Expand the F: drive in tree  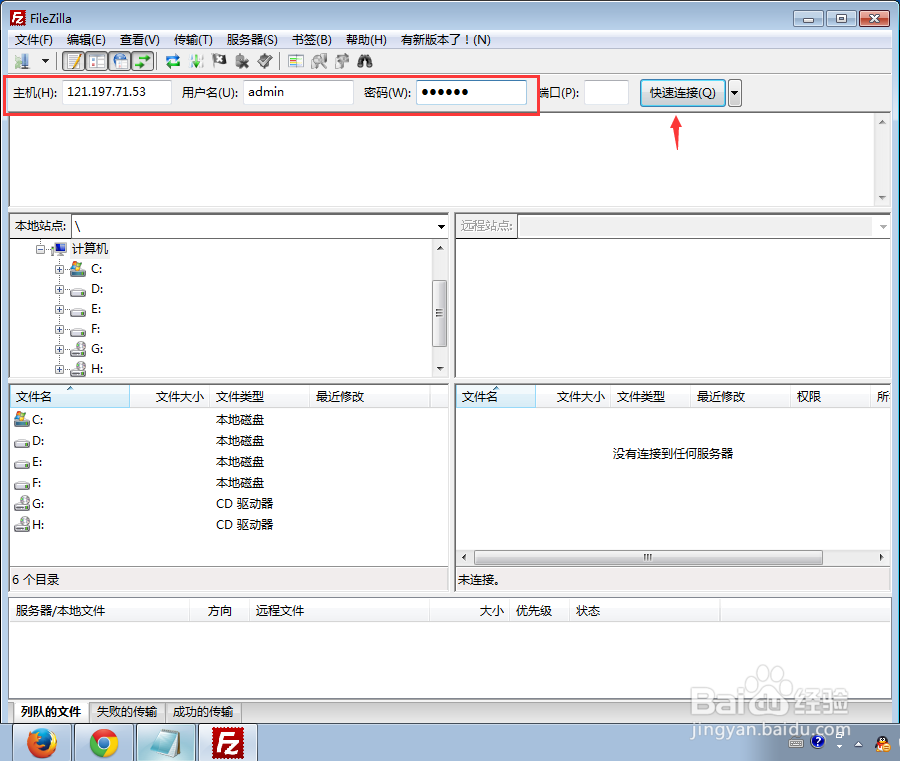pyautogui.click(x=59, y=329)
